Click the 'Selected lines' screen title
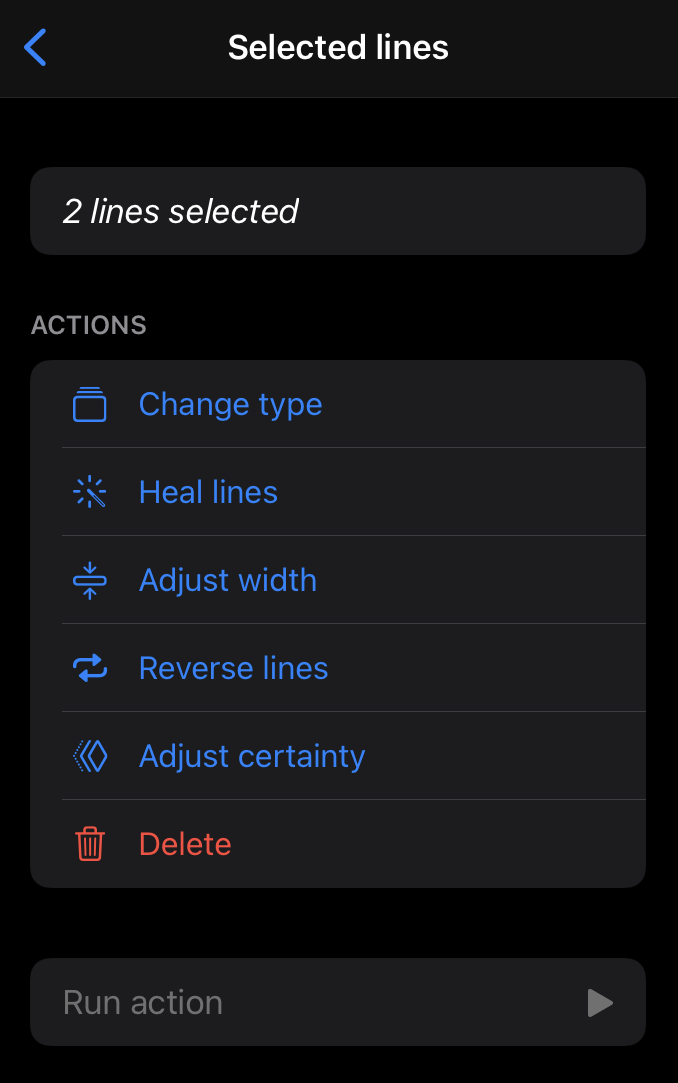 point(338,47)
